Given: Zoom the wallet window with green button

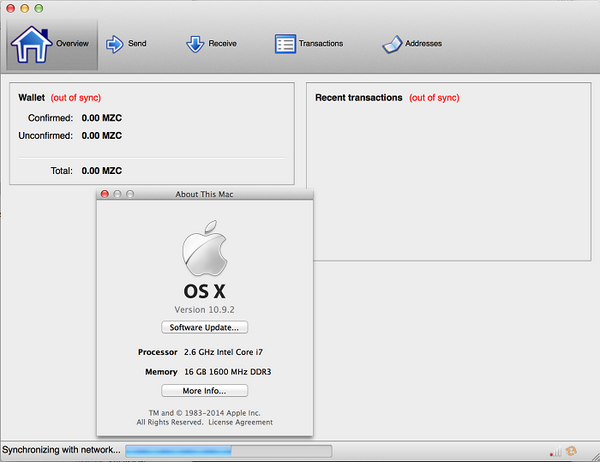Looking at the screenshot, I should (39, 8).
